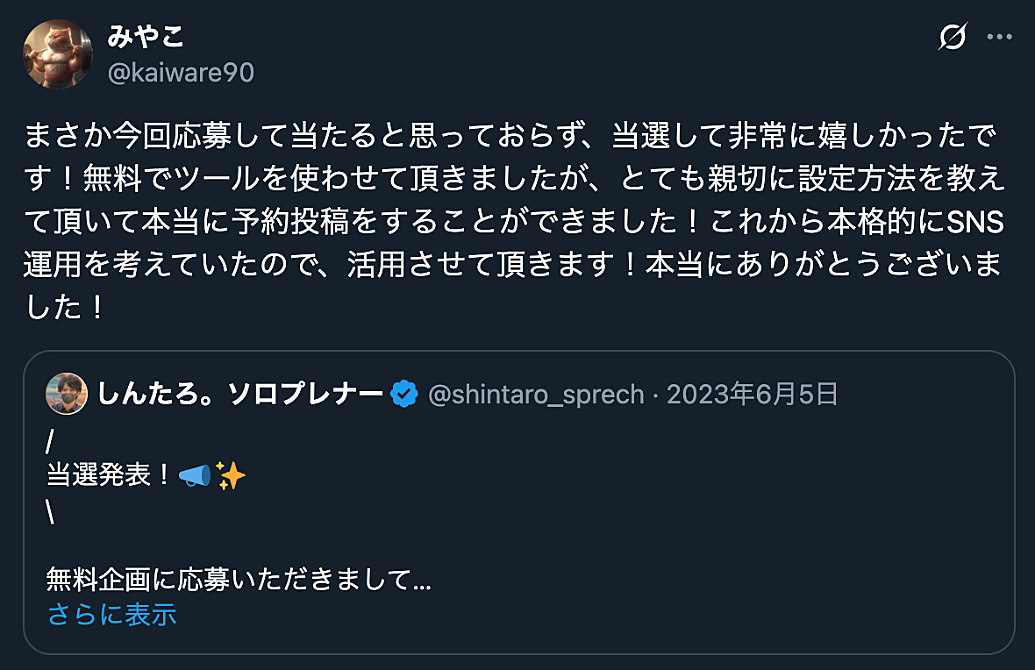Click the forward slash above 当選発表
This screenshot has height=670, width=1035.
coord(50,441)
